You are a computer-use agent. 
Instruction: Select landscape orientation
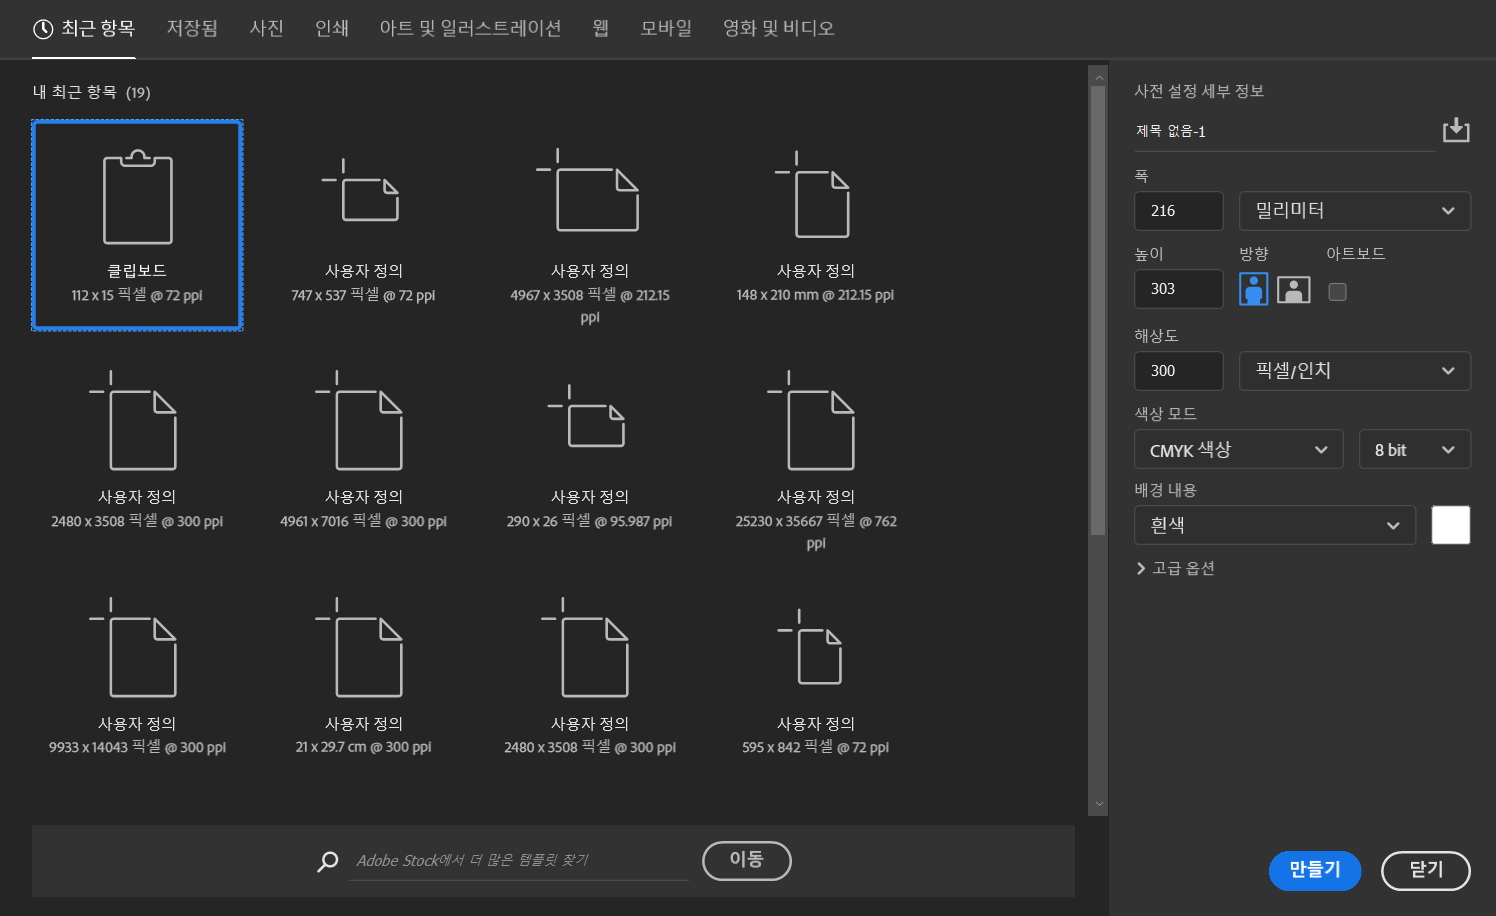click(1294, 290)
